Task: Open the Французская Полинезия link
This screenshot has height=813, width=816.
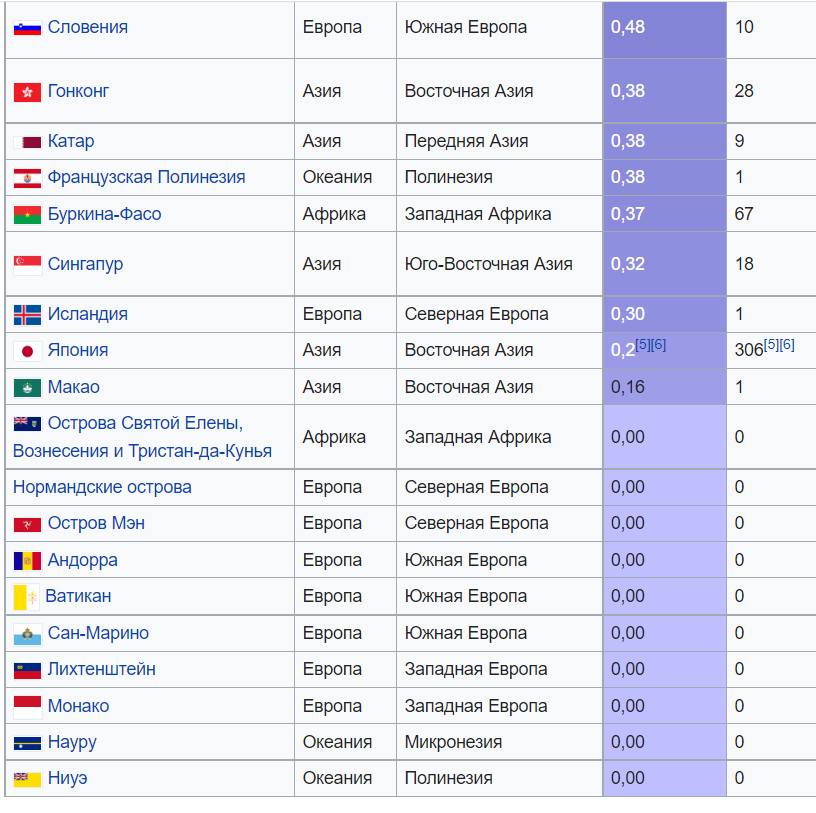Action: click(x=146, y=177)
